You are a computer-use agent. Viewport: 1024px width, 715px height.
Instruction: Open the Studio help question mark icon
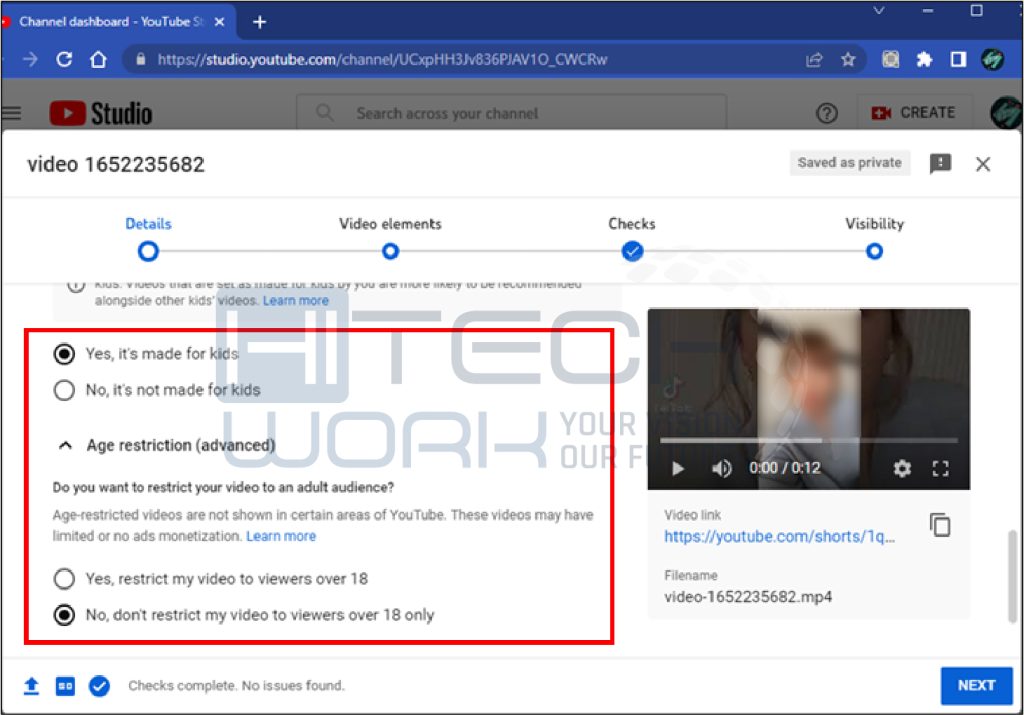click(827, 114)
